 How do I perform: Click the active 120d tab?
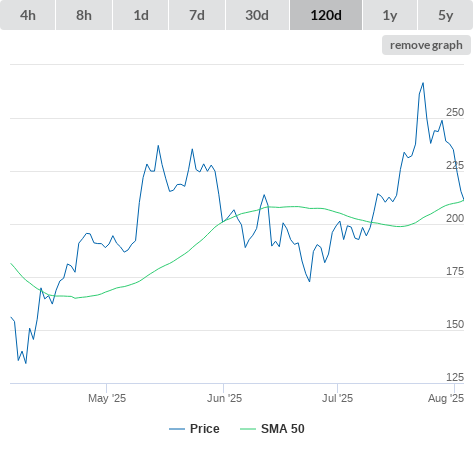[326, 15]
